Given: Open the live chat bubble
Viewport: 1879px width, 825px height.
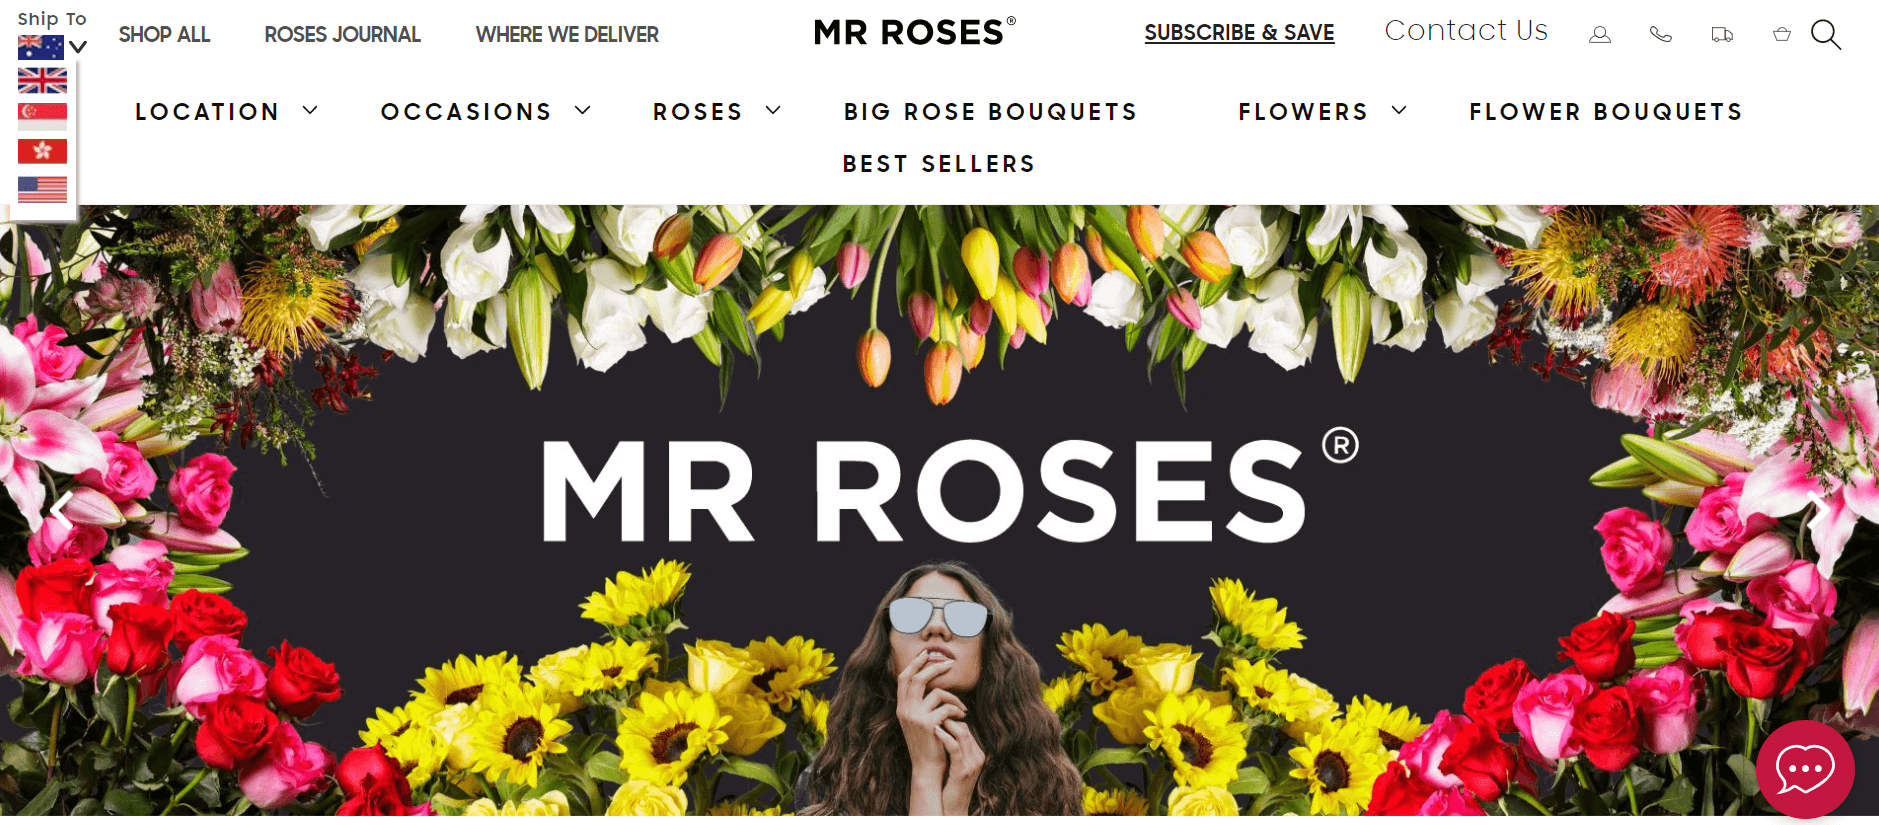Looking at the screenshot, I should click(x=1805, y=769).
